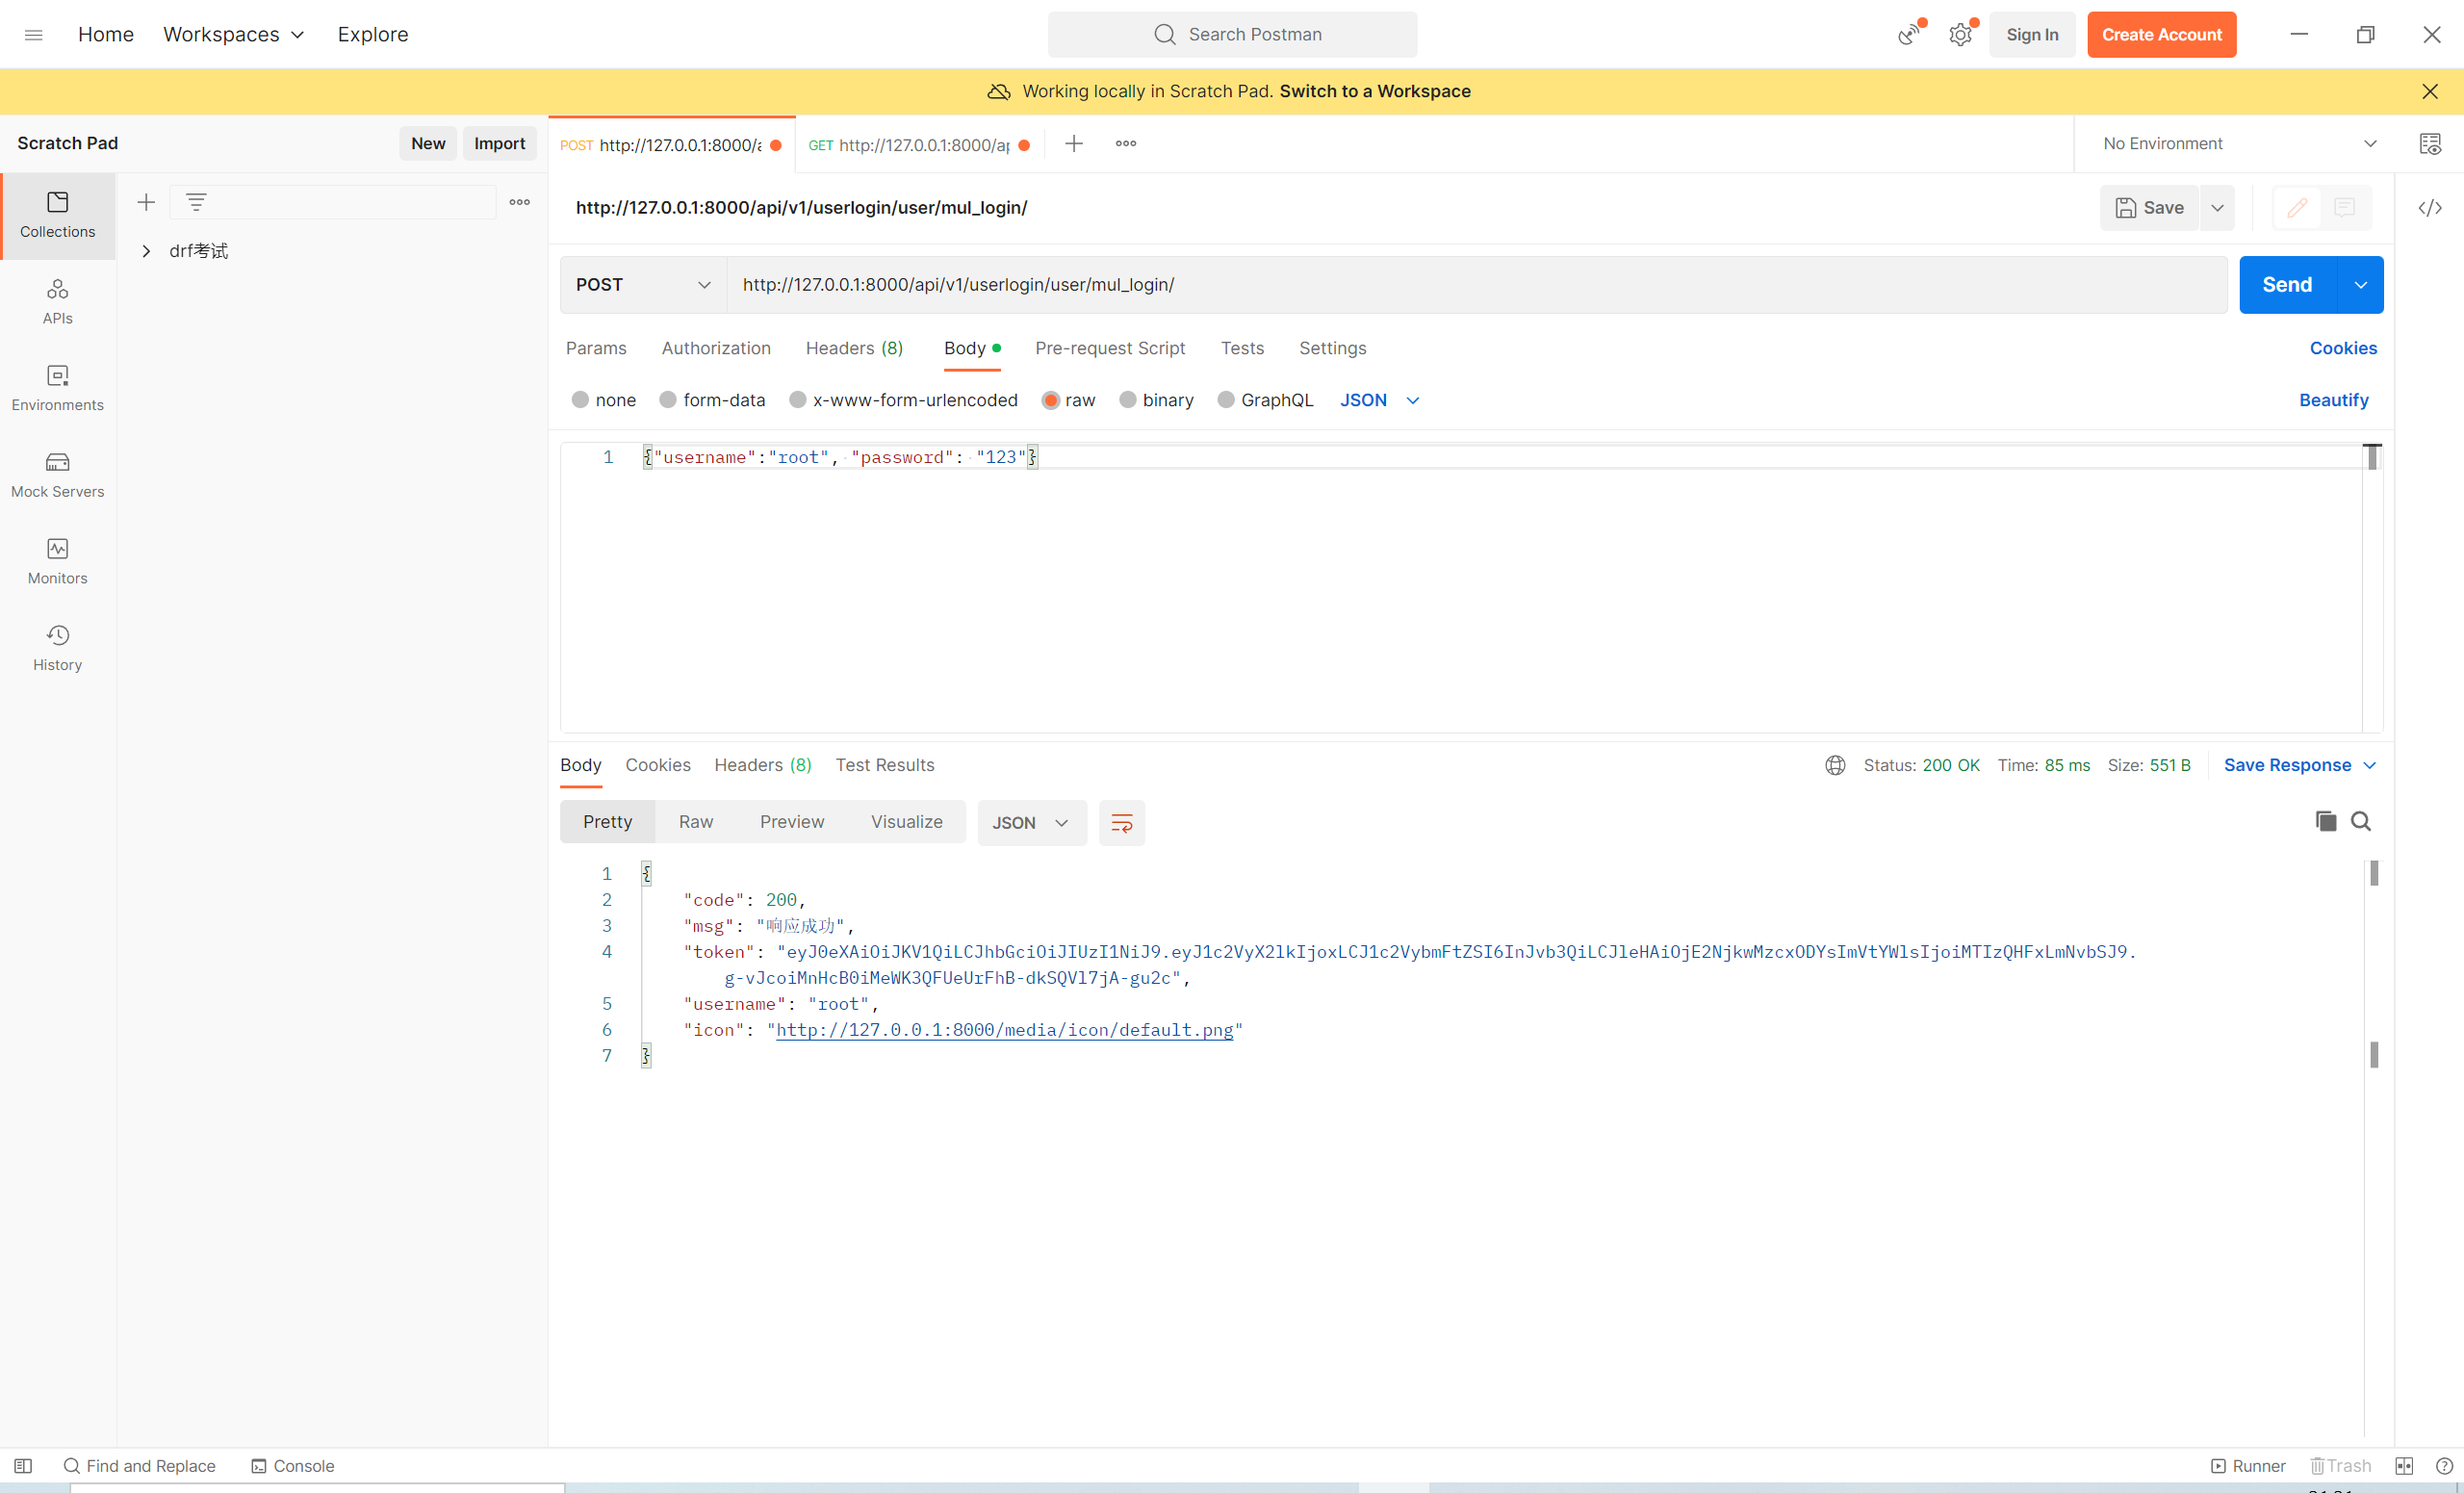Switch to the Pre-request Script tab
Screen dimensions: 2464x1493
[1109, 348]
